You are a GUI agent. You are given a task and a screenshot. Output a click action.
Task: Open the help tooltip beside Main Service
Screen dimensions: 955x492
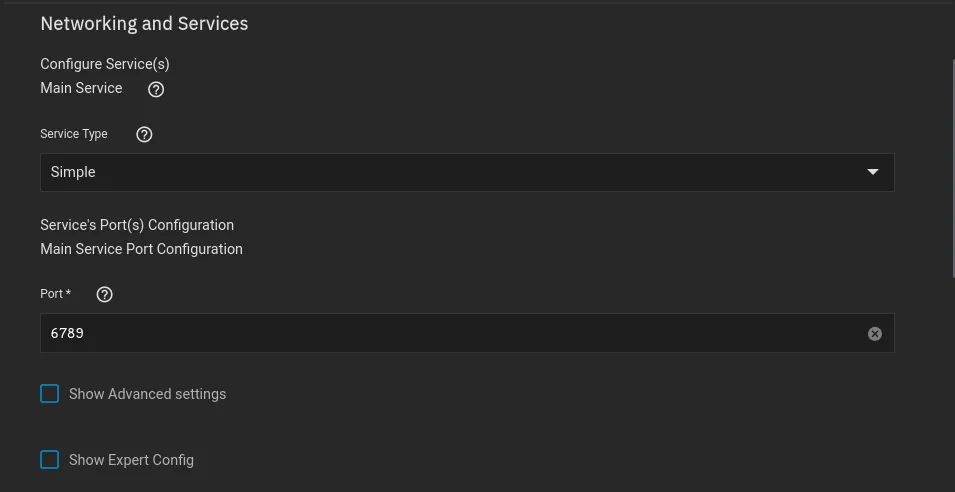pyautogui.click(x=156, y=89)
